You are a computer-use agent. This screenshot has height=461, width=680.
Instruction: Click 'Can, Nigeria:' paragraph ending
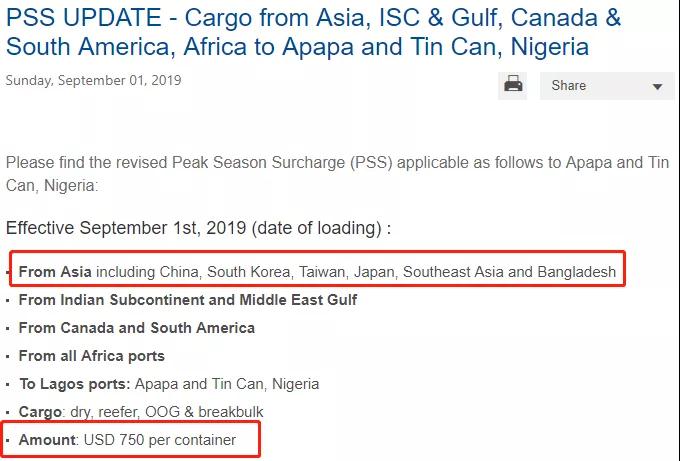coord(52,186)
